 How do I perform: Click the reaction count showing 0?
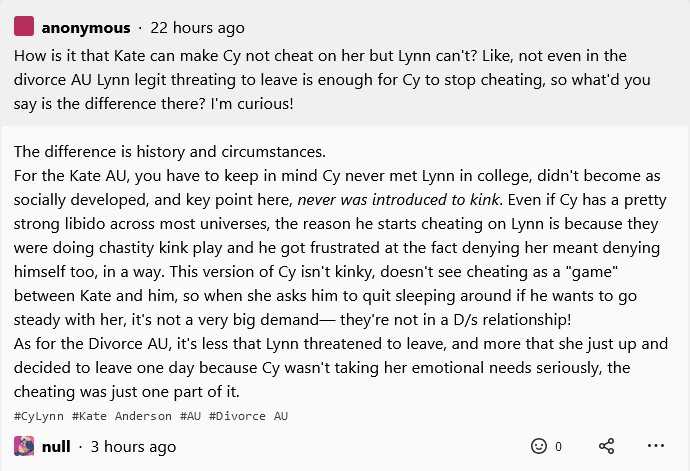559,446
